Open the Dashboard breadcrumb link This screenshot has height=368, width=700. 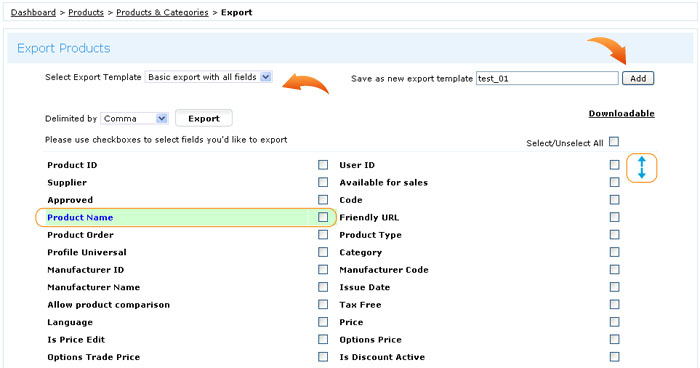pyautogui.click(x=33, y=13)
